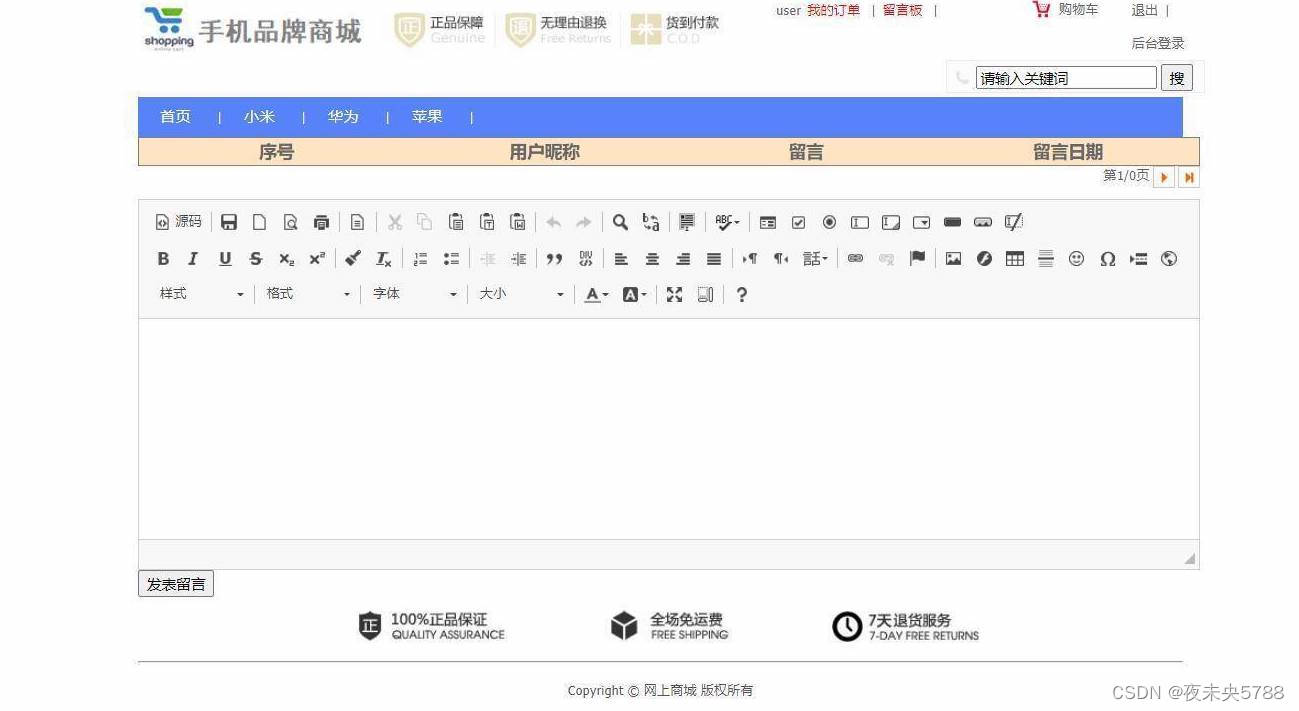The image size is (1299, 711).
Task: Insert a Table
Action: pyautogui.click(x=1015, y=259)
